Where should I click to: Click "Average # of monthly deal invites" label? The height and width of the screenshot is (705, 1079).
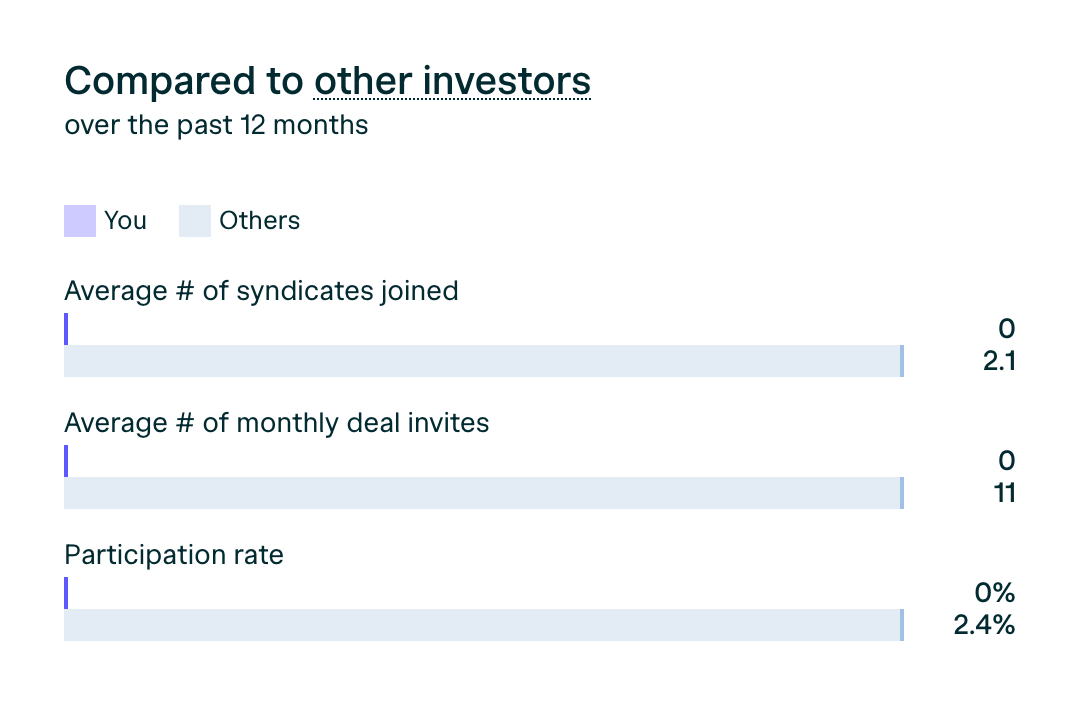point(277,423)
